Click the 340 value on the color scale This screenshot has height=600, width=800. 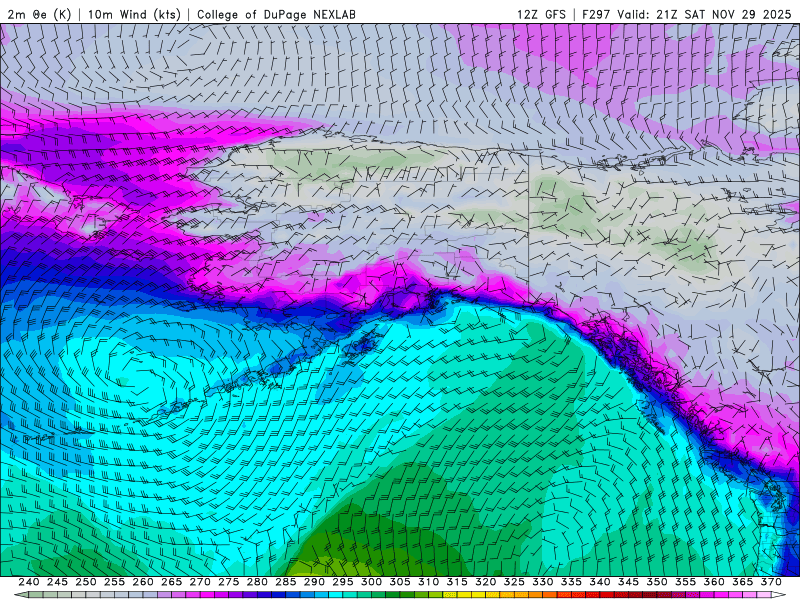(600, 582)
